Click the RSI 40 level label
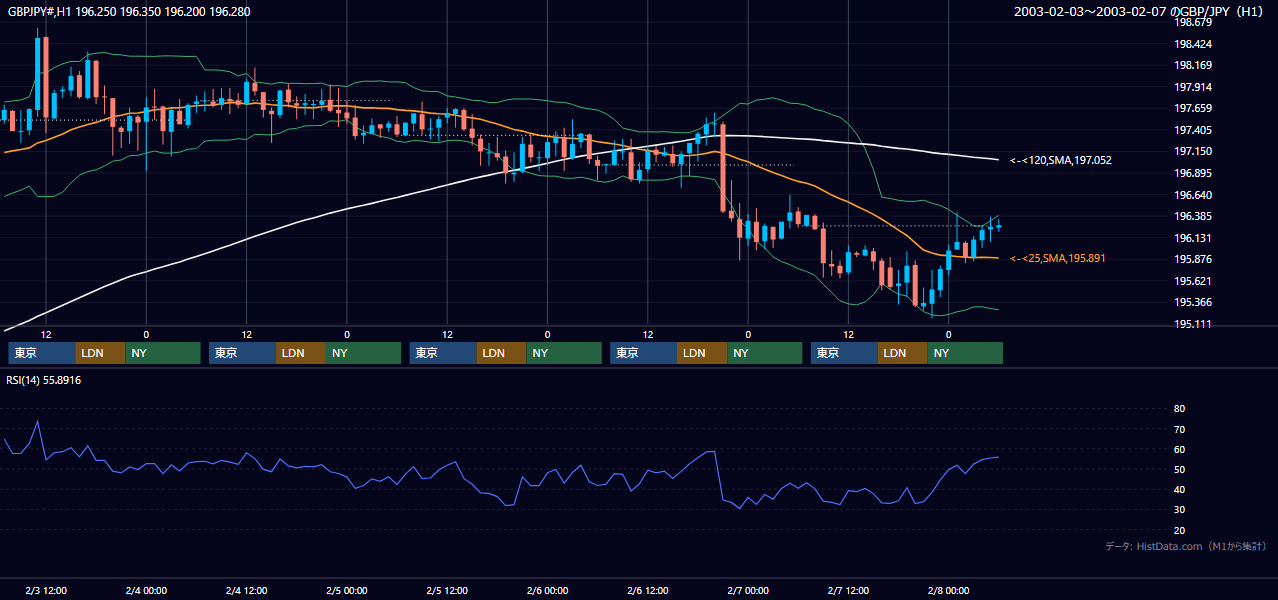The width and height of the screenshot is (1278, 600). (1179, 489)
